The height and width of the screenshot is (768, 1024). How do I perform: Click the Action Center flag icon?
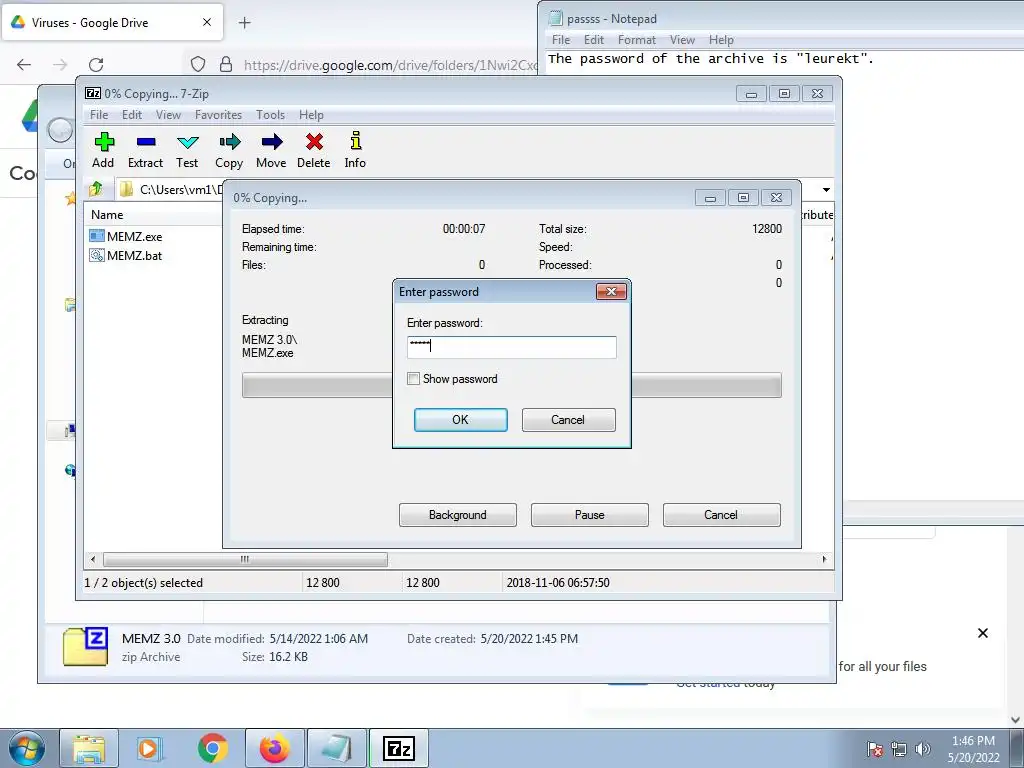[874, 749]
